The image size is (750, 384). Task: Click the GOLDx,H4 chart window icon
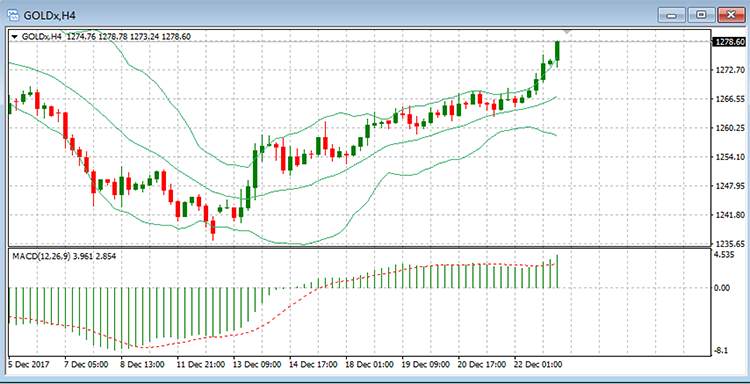(x=14, y=15)
